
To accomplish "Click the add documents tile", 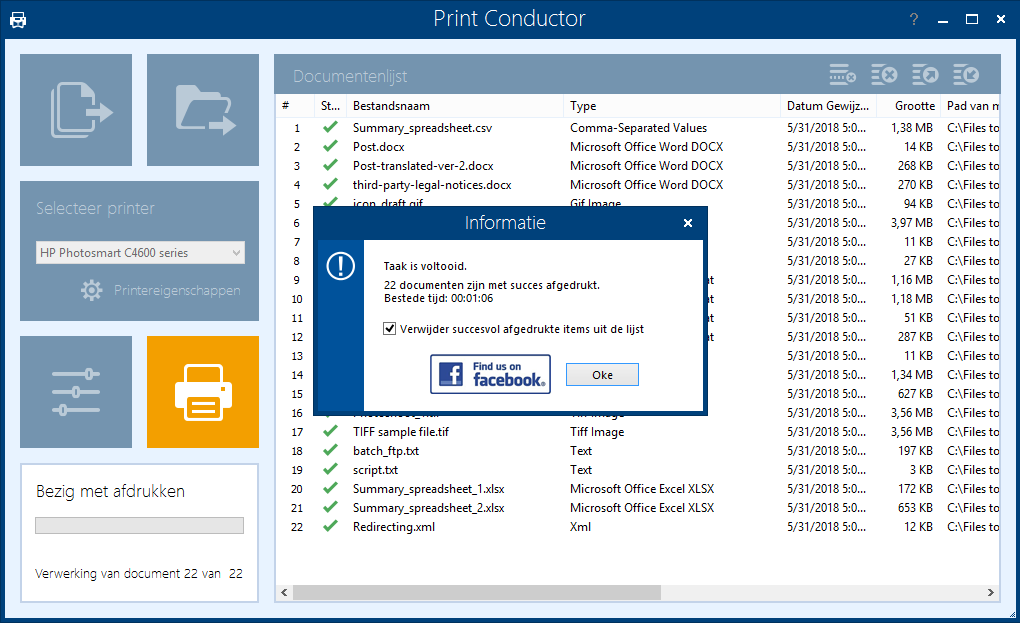I will pyautogui.click(x=76, y=110).
